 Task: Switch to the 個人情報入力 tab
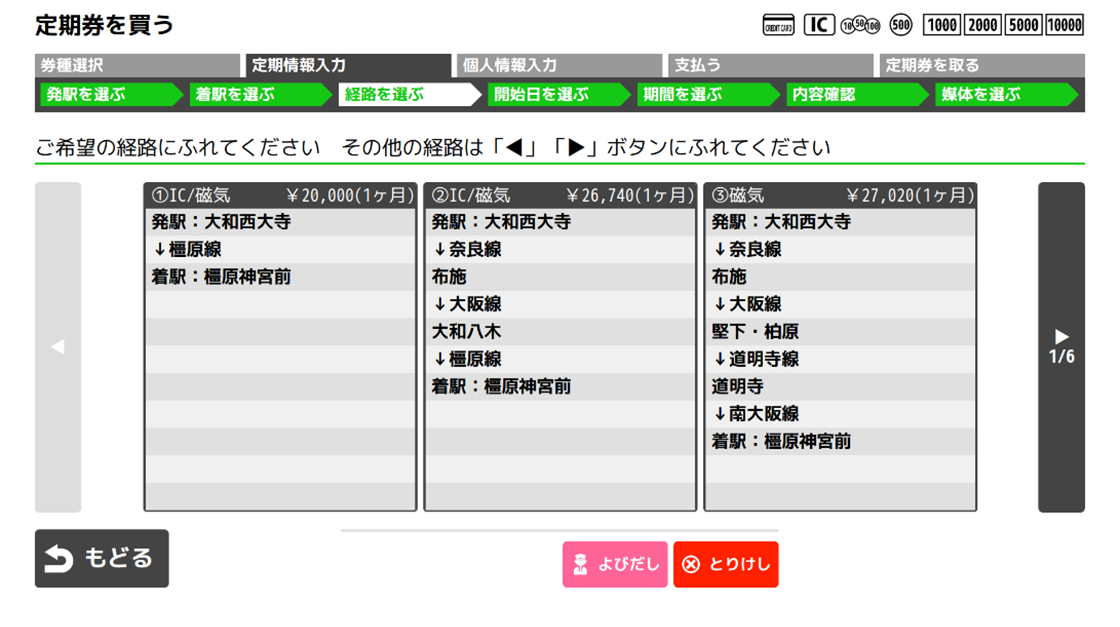point(559,66)
